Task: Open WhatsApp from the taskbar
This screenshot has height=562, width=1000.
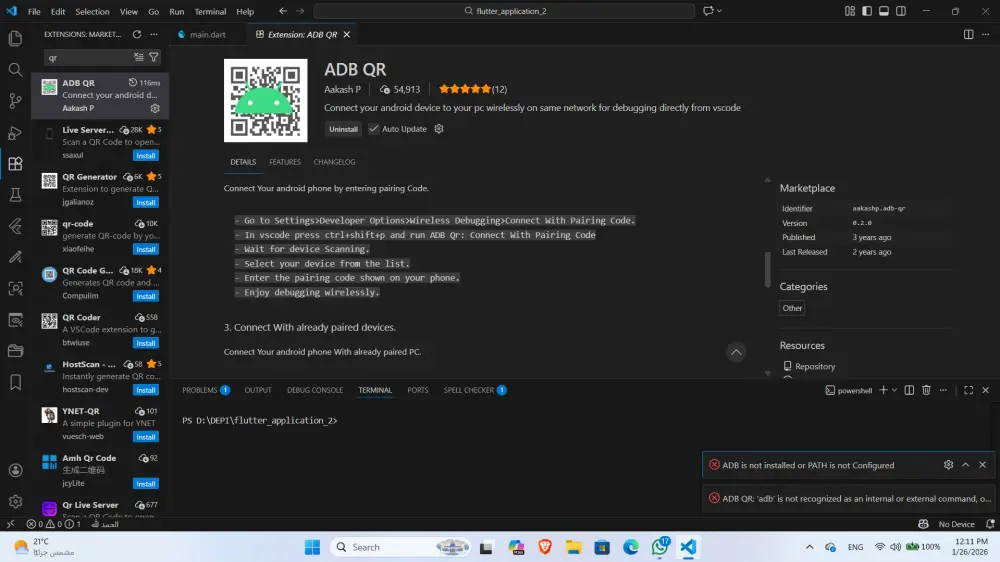Action: point(659,547)
